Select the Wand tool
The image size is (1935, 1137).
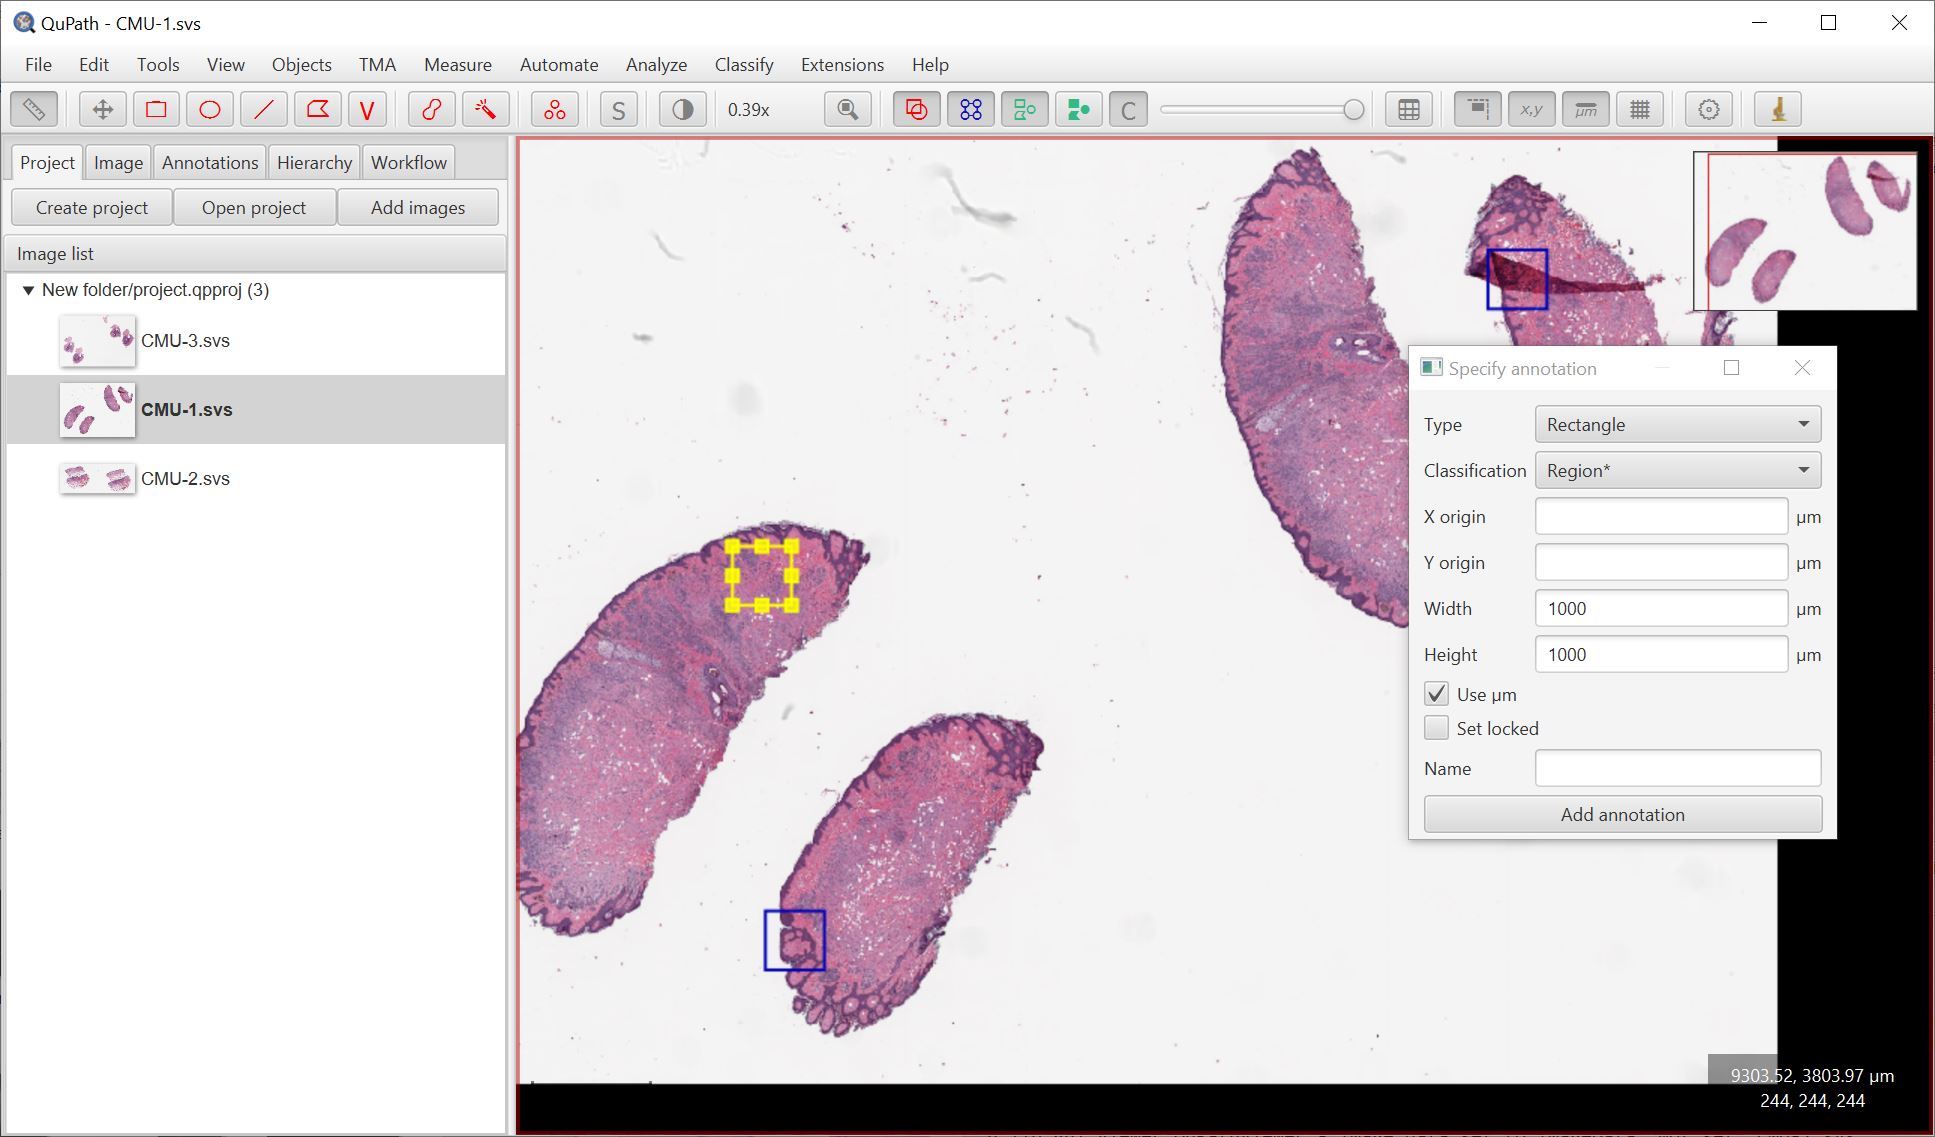(x=486, y=109)
